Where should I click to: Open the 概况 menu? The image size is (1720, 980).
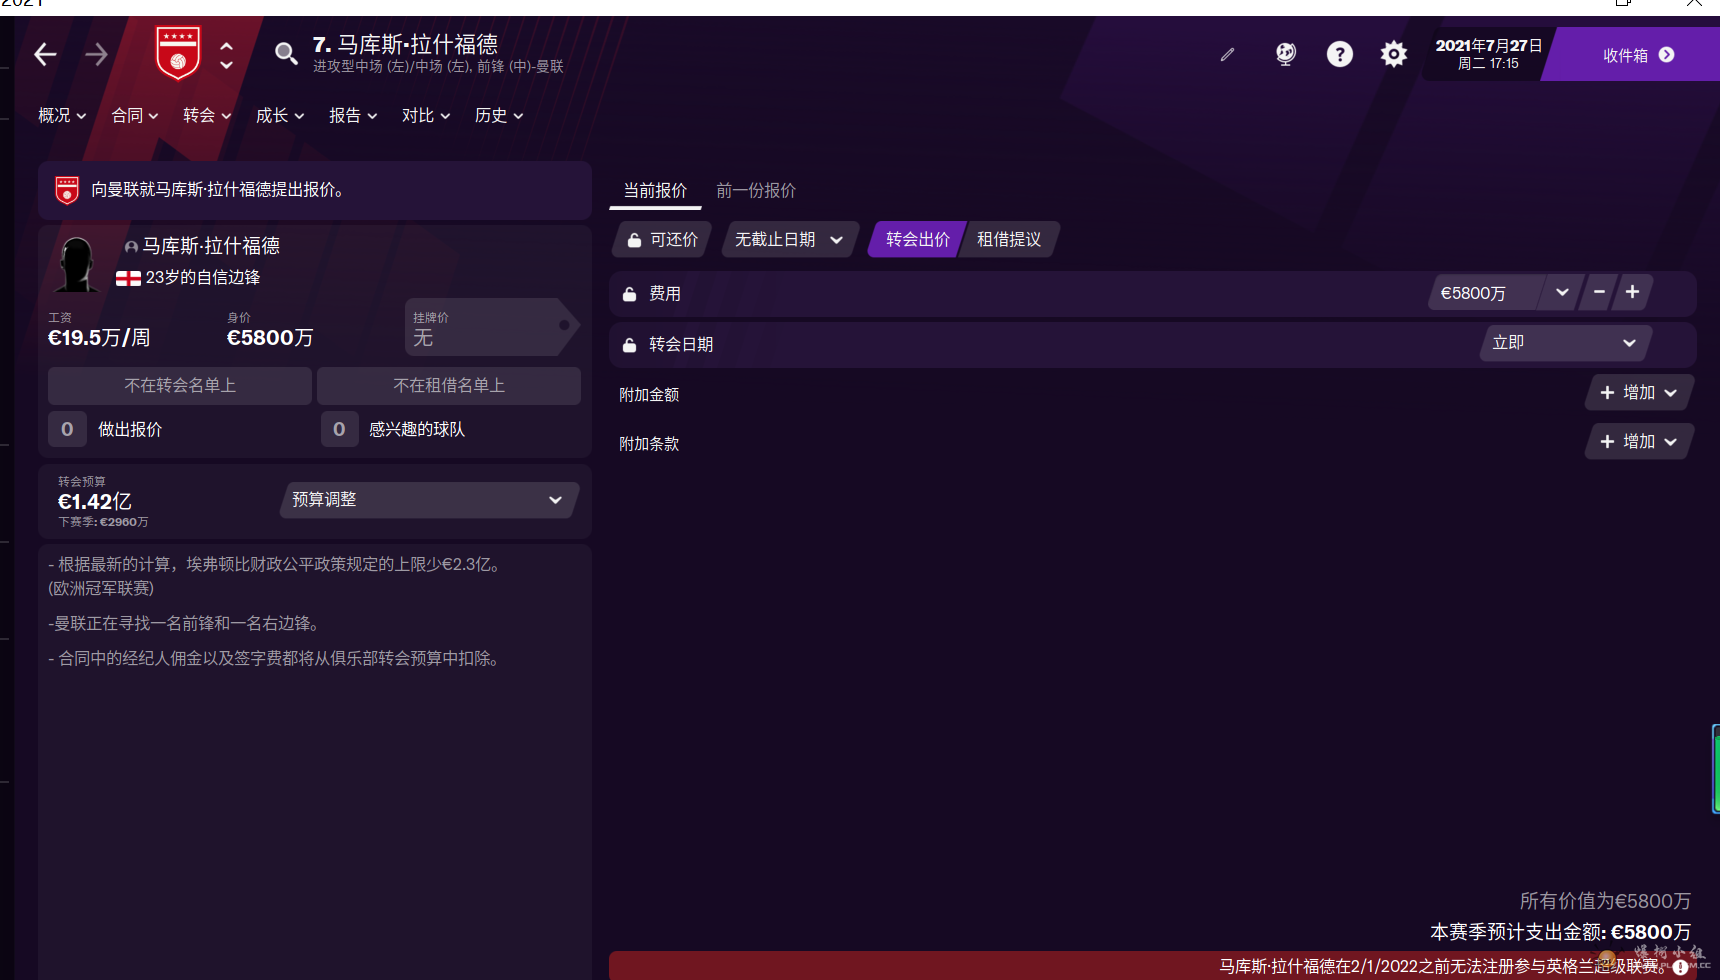click(62, 116)
